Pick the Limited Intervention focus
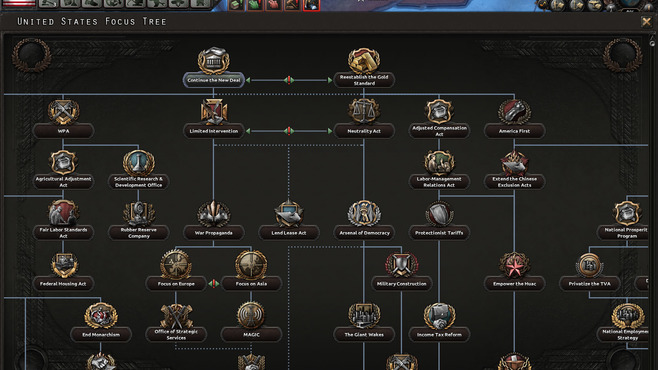 click(x=214, y=118)
